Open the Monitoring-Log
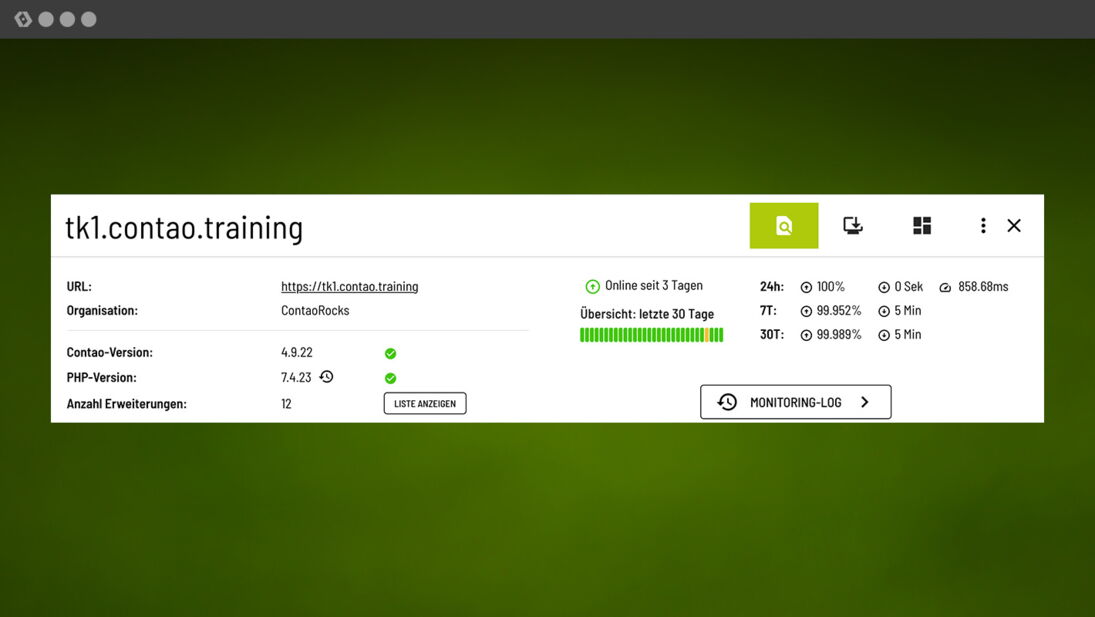 (x=796, y=401)
